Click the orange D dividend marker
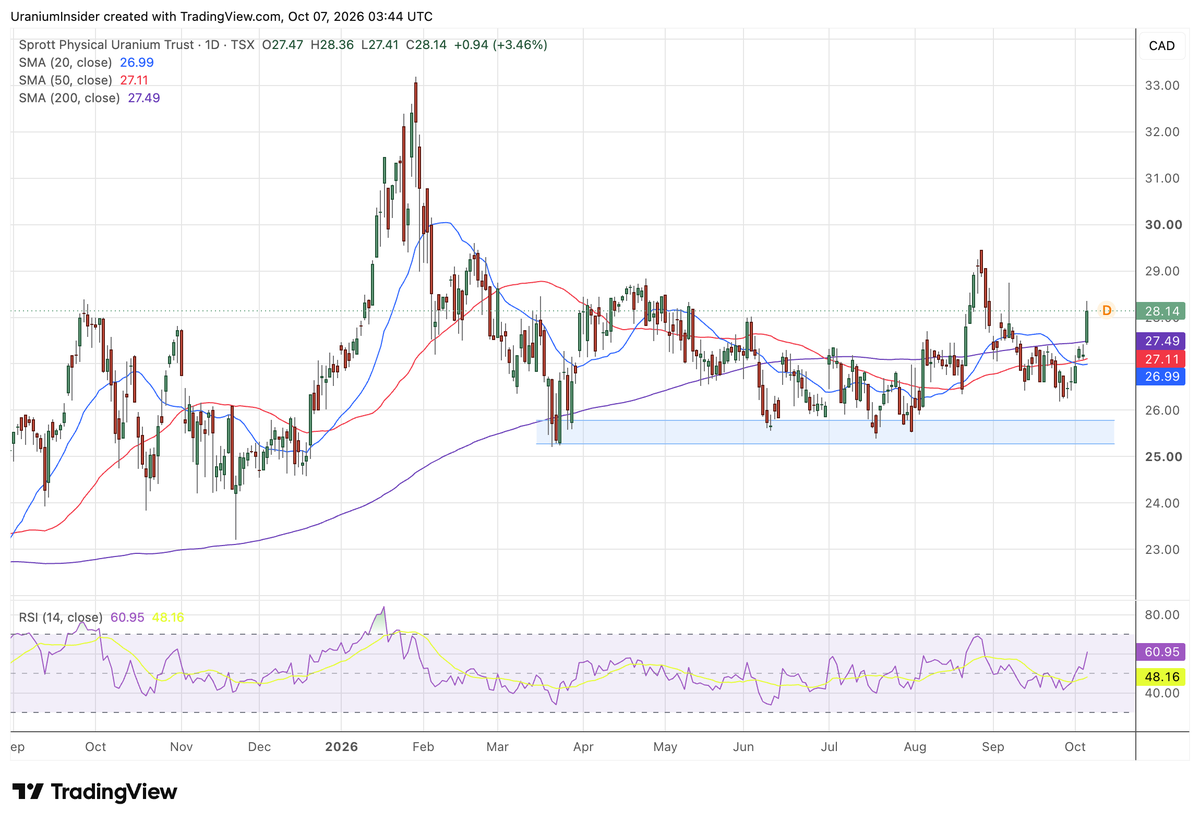Image resolution: width=1200 pixels, height=823 pixels. click(x=1107, y=311)
